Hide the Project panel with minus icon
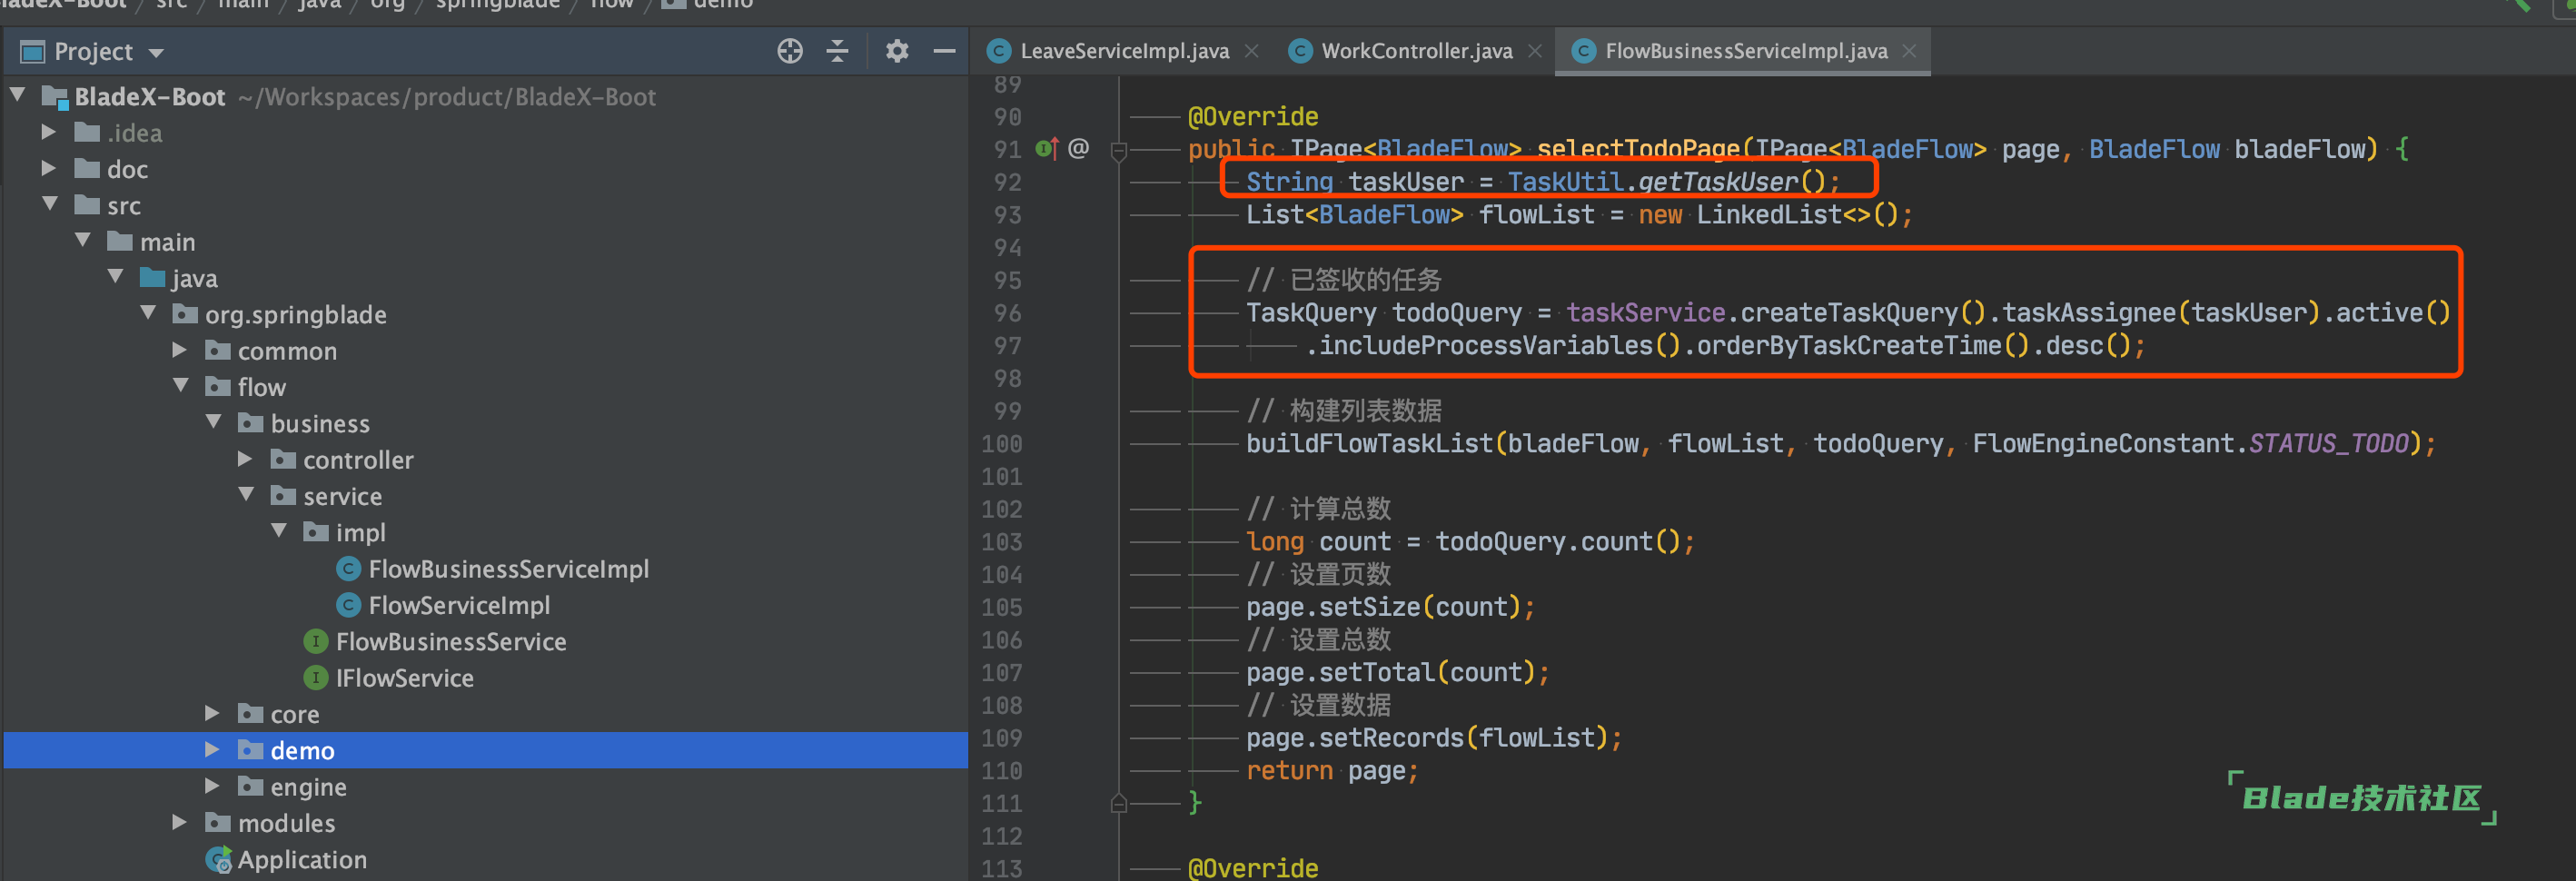 [x=944, y=51]
